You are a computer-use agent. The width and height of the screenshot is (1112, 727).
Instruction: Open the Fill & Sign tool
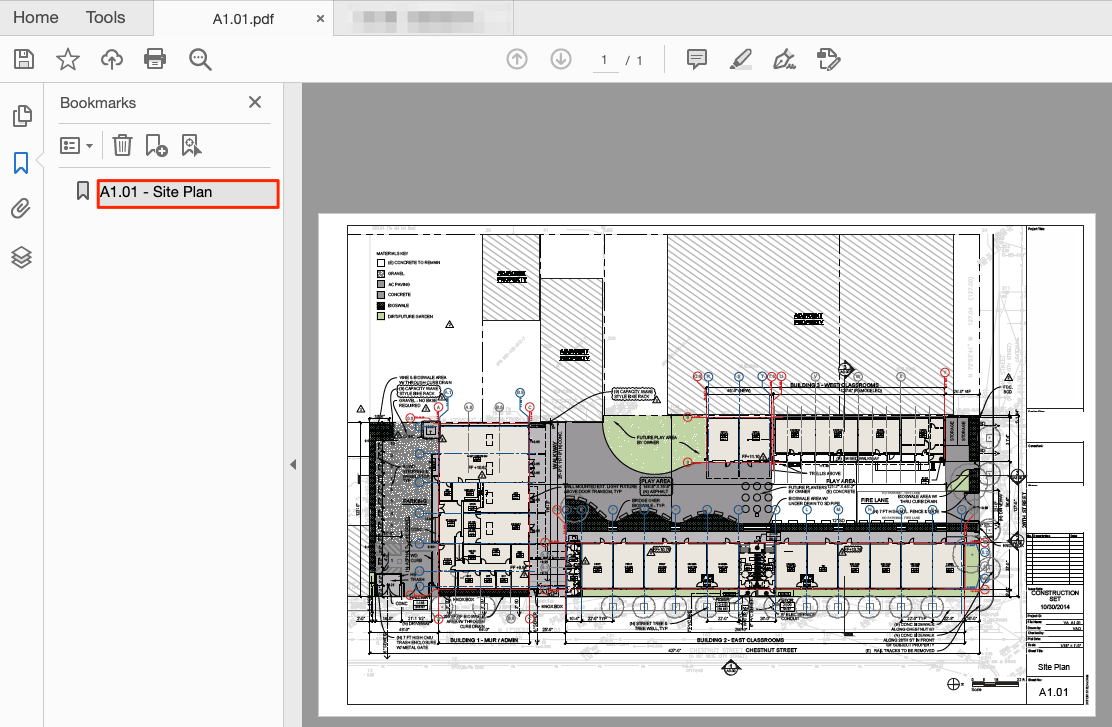click(784, 60)
